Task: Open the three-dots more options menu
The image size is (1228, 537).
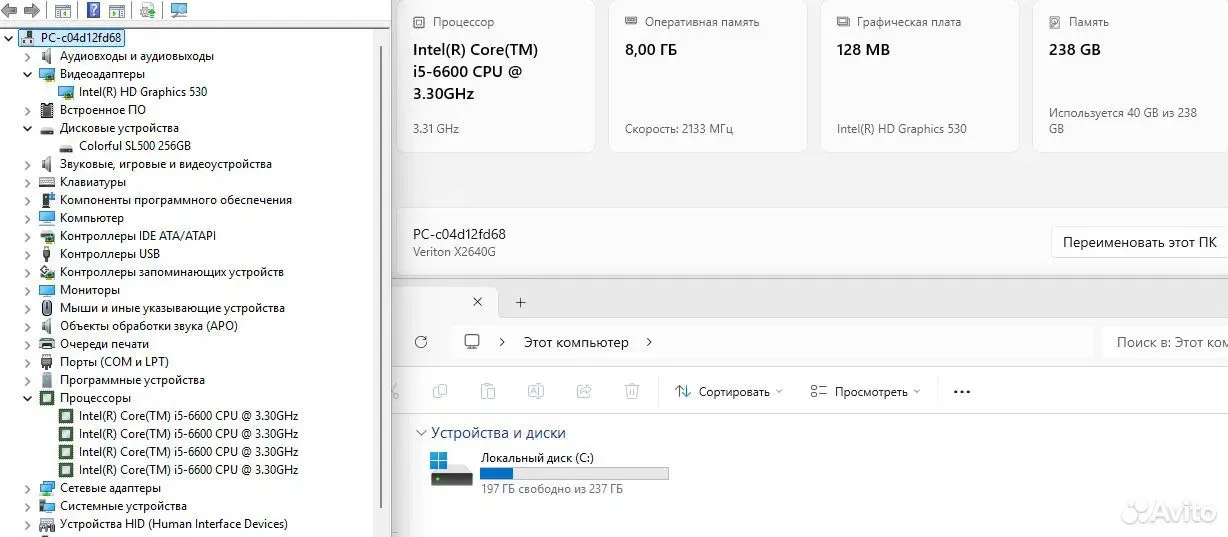Action: click(x=962, y=392)
